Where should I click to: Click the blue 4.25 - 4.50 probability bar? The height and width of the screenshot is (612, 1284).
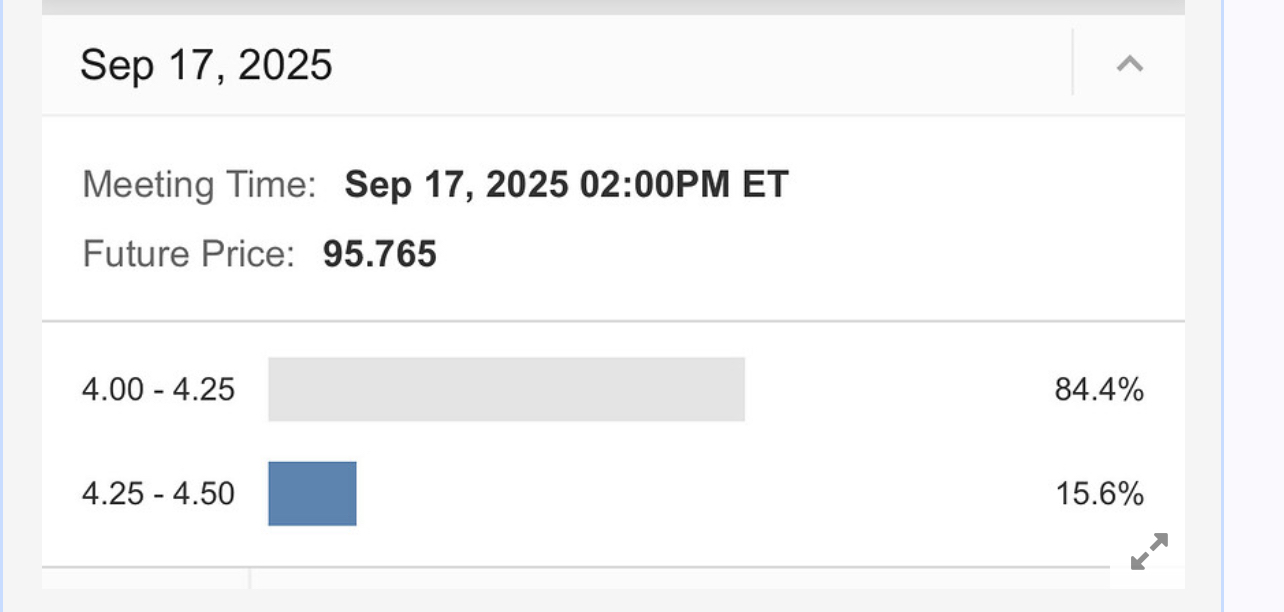tap(312, 493)
